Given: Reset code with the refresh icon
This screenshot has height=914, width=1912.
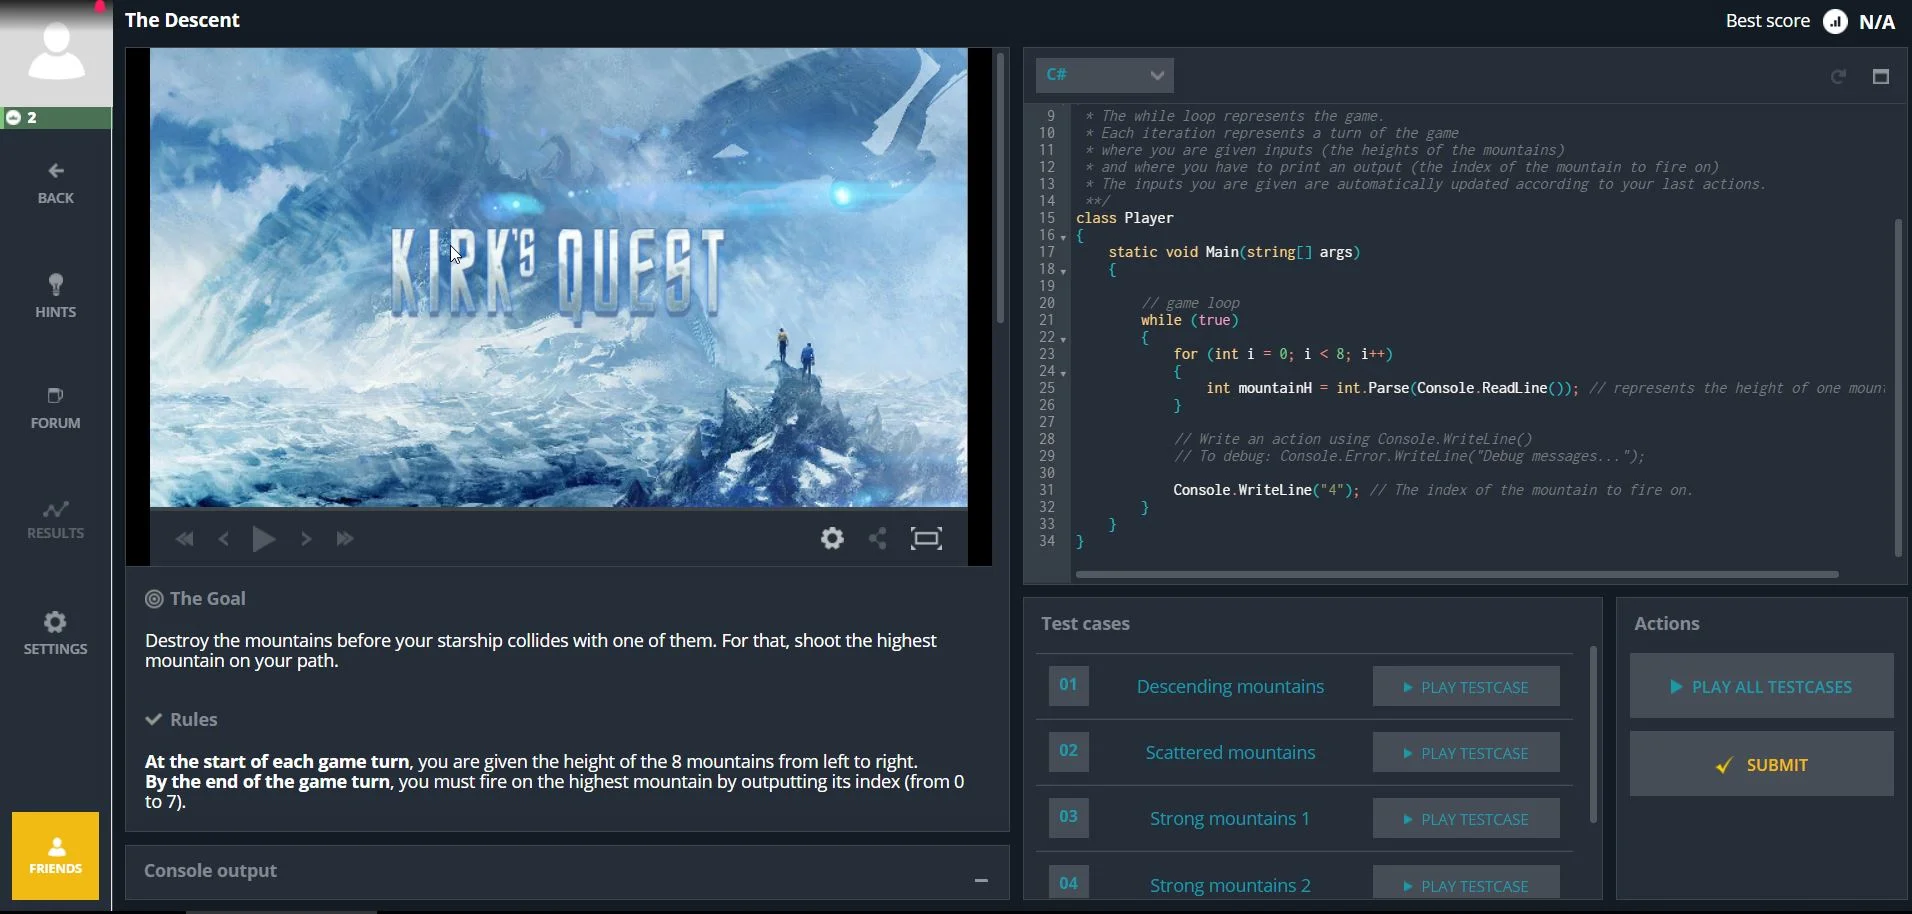Looking at the screenshot, I should tap(1838, 77).
